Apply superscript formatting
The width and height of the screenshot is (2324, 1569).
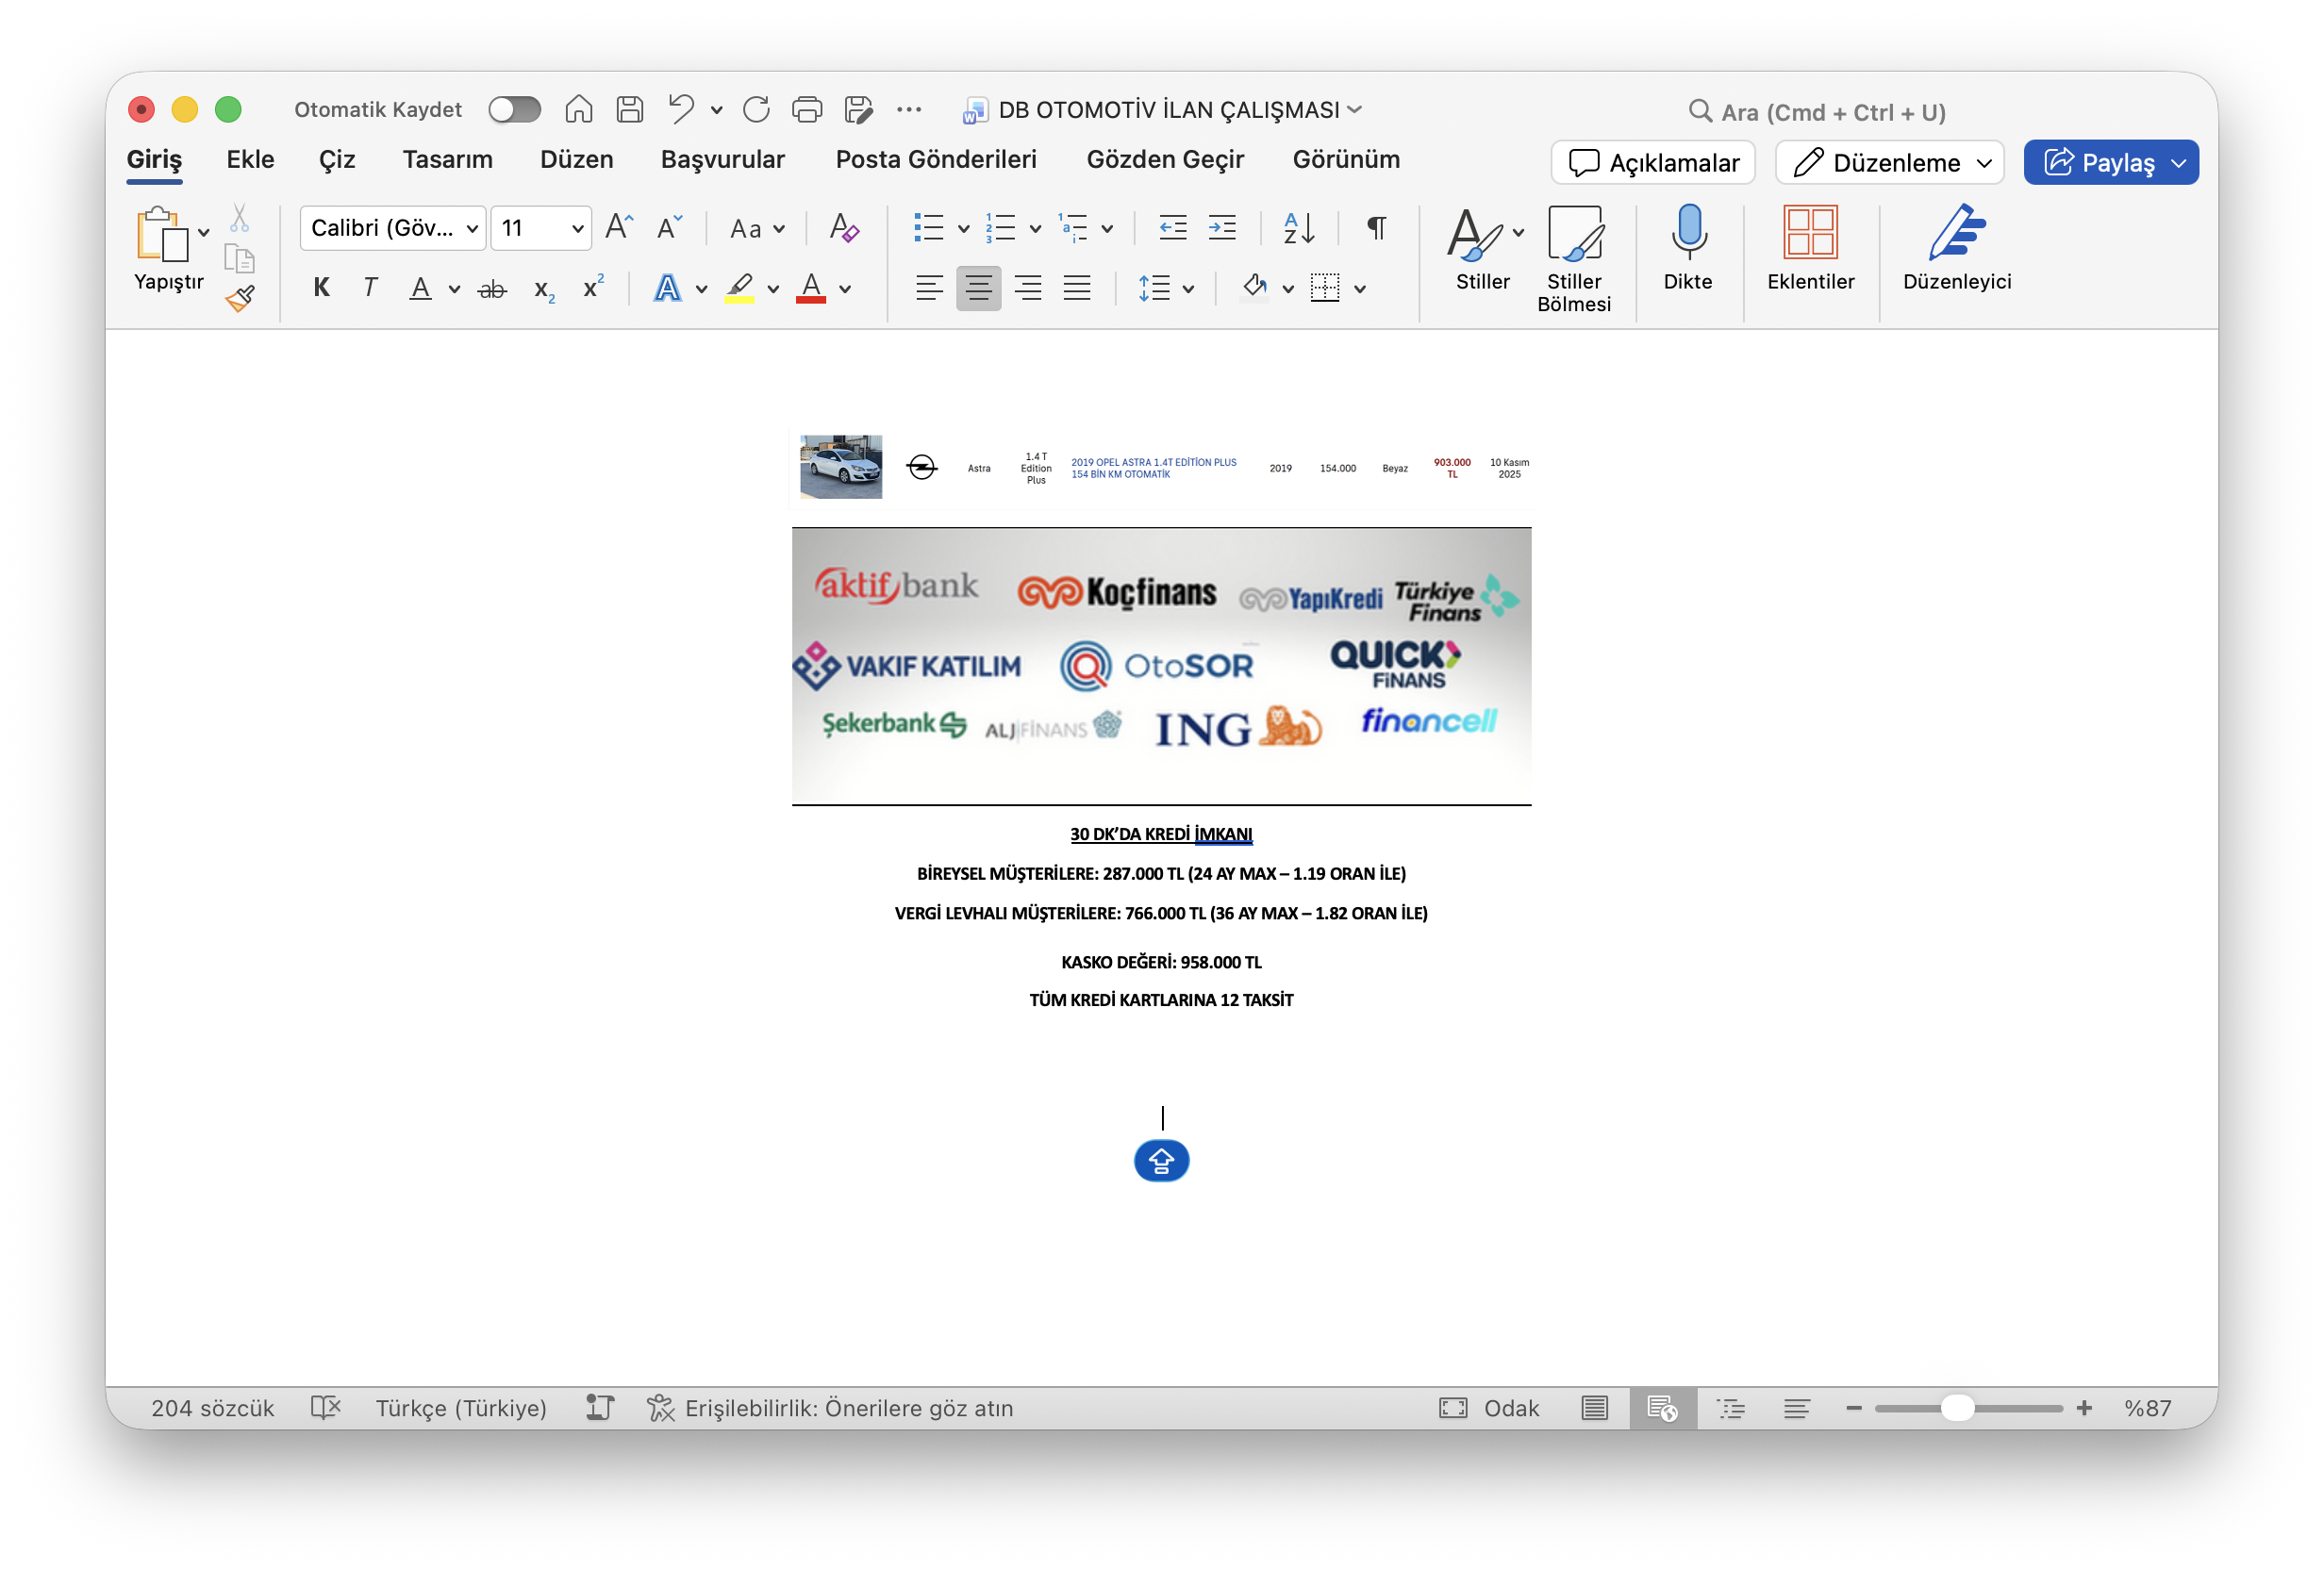pos(593,288)
